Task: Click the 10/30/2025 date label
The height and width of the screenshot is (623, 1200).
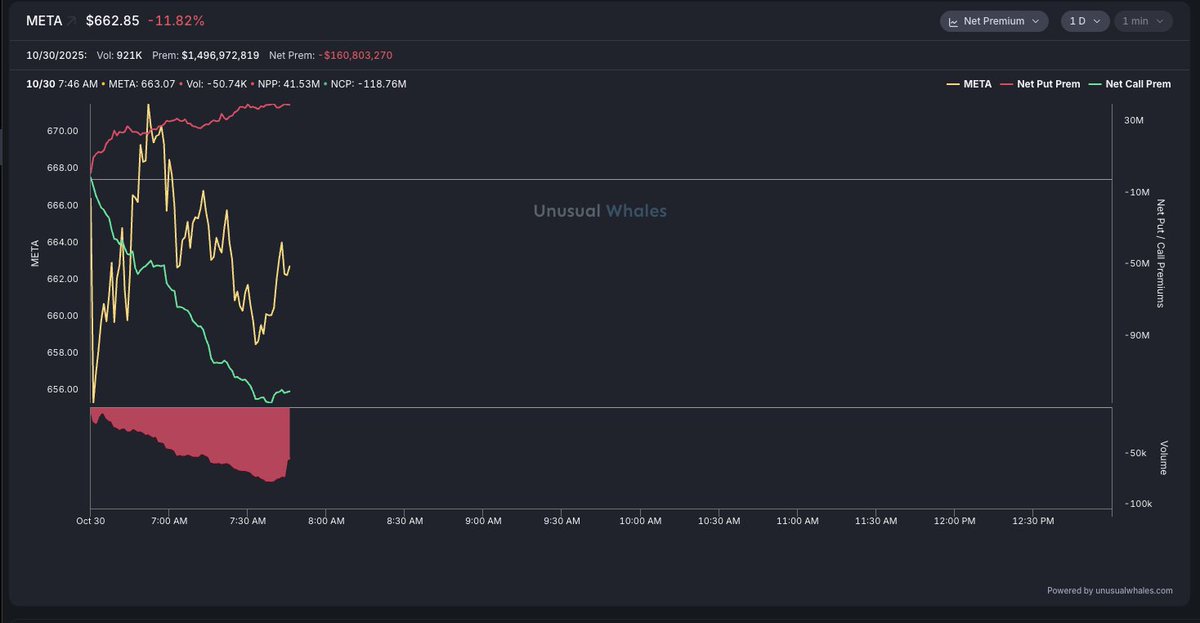Action: [x=57, y=56]
